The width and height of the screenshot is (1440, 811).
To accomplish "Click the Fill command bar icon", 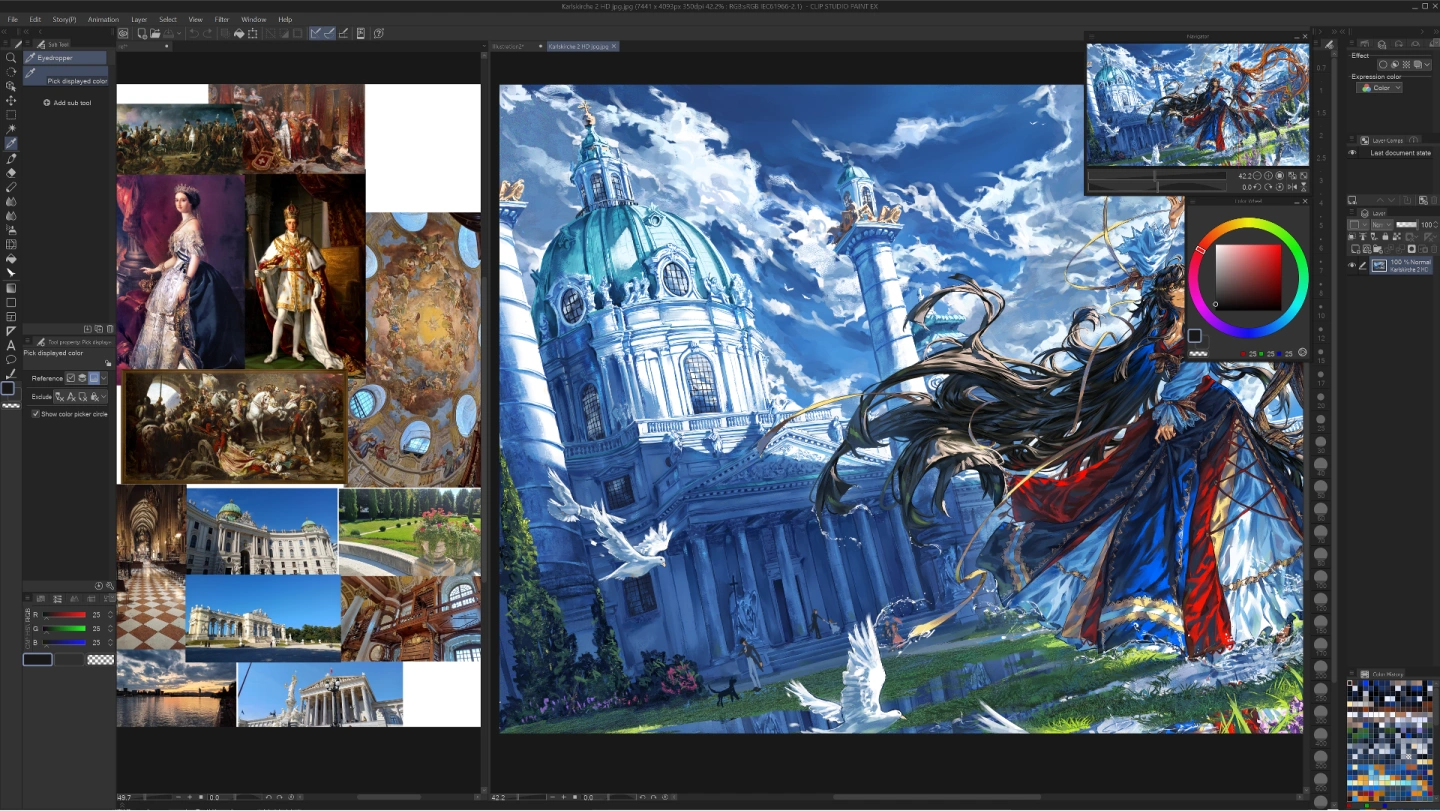I will (239, 33).
